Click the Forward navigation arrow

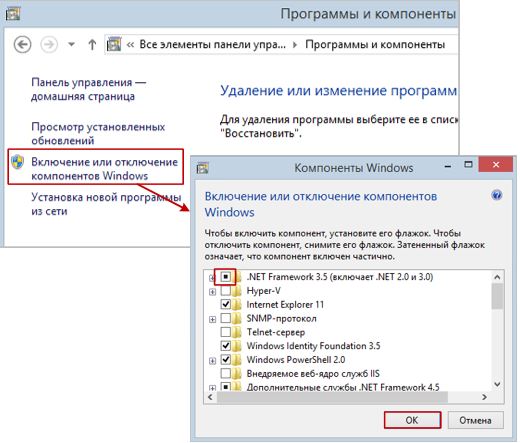coord(49,44)
